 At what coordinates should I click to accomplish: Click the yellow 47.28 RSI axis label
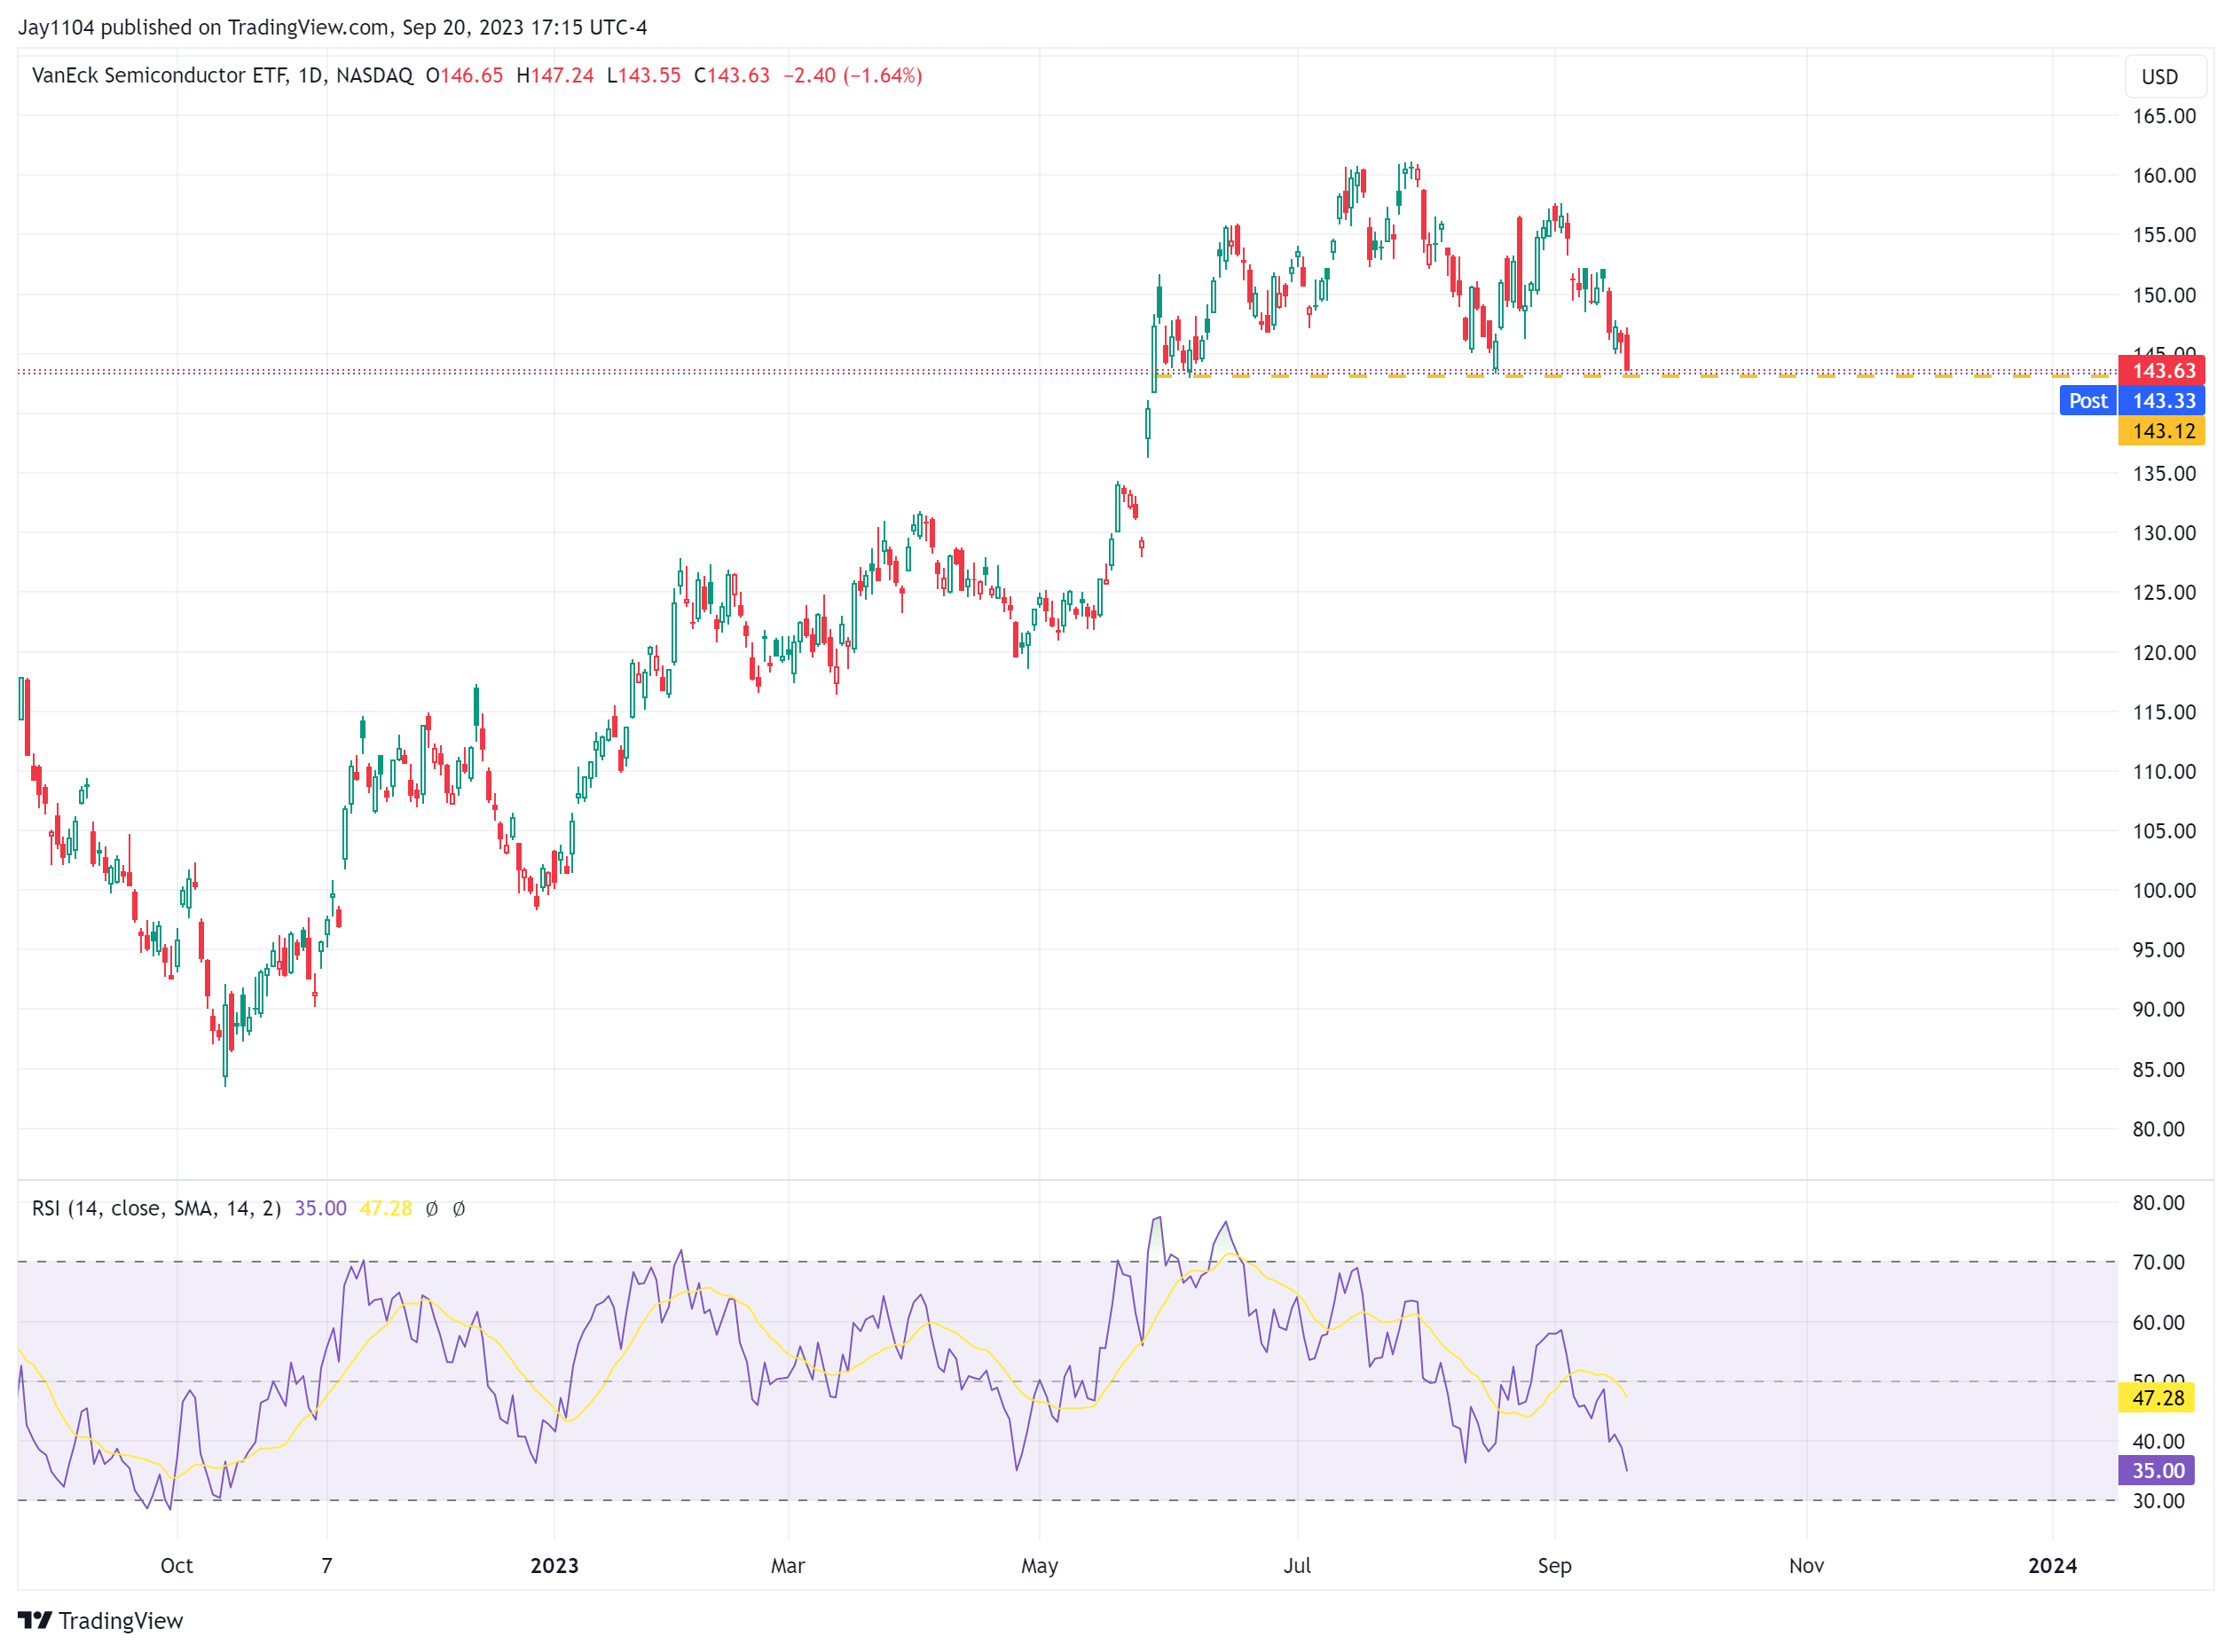2157,1397
